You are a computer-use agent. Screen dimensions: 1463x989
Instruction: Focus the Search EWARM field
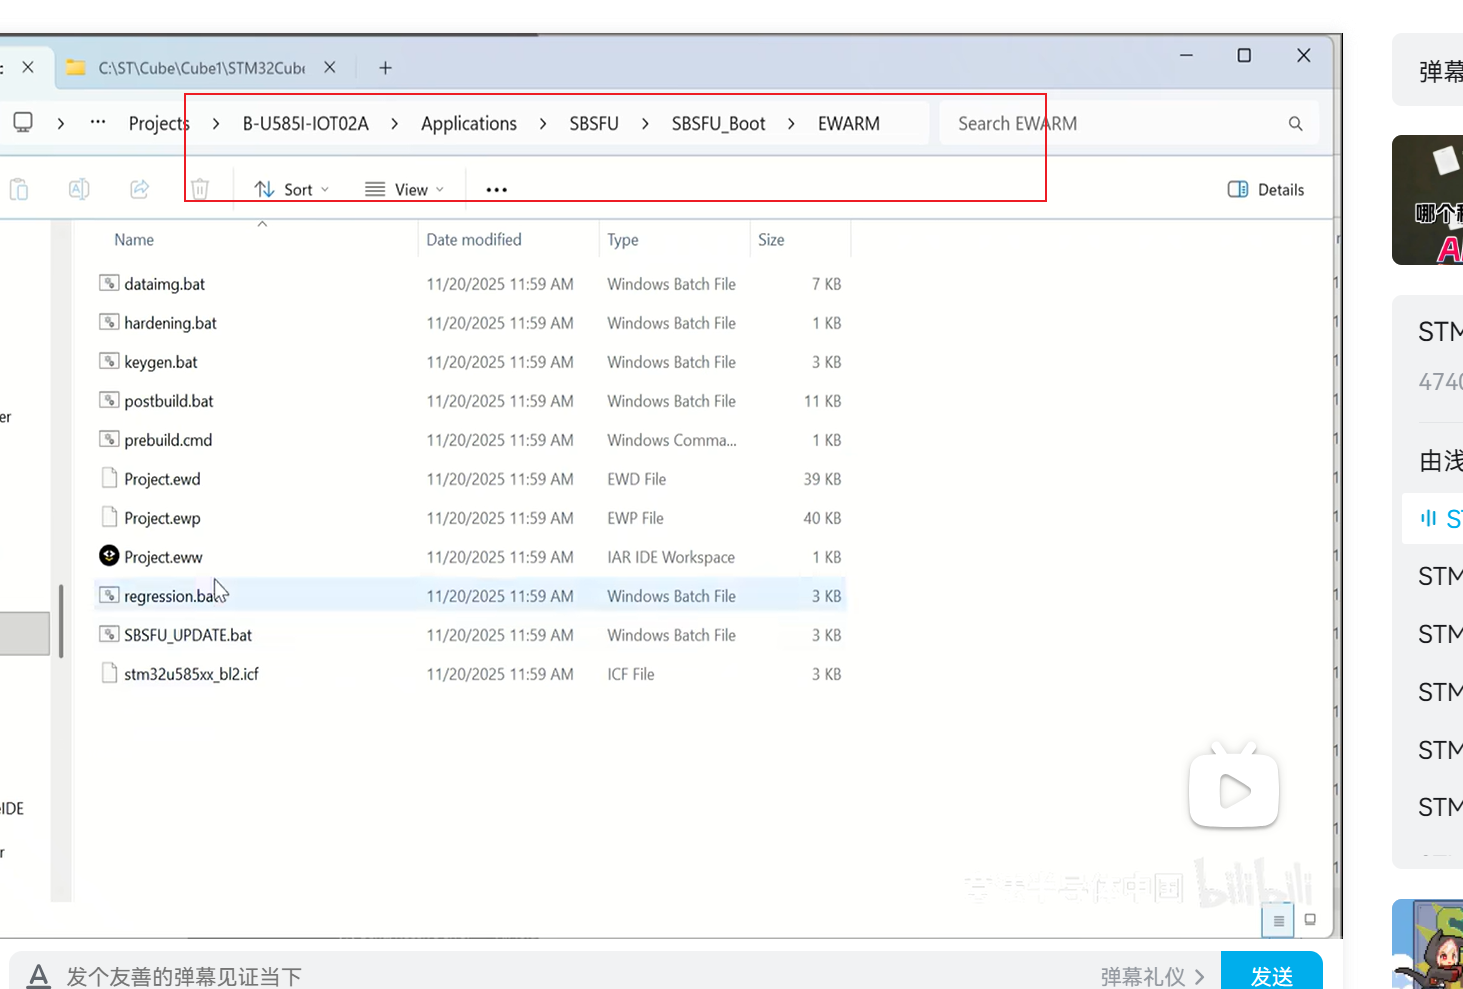[x=1128, y=124]
